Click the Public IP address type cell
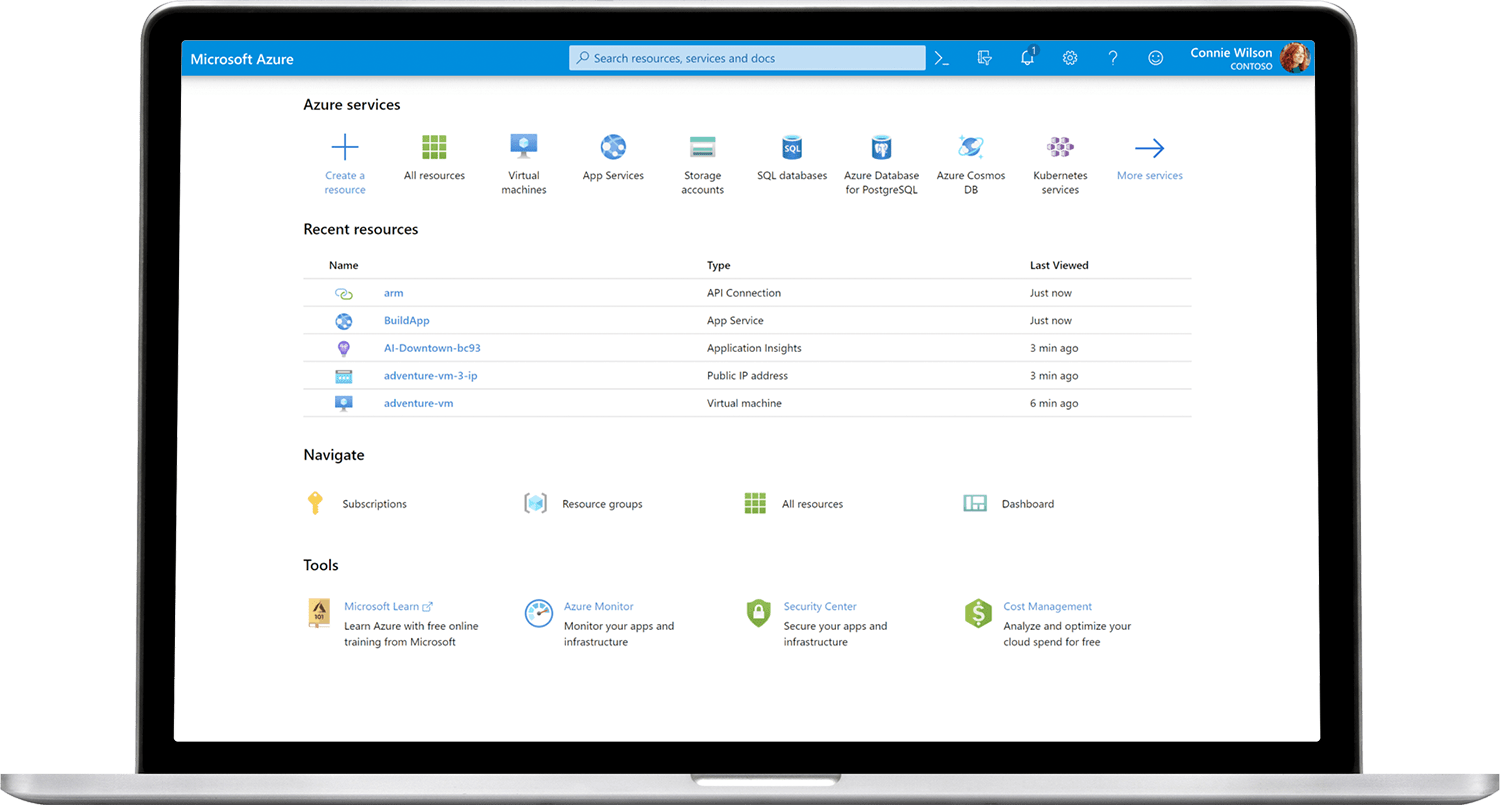This screenshot has height=805, width=1500. pyautogui.click(x=747, y=376)
